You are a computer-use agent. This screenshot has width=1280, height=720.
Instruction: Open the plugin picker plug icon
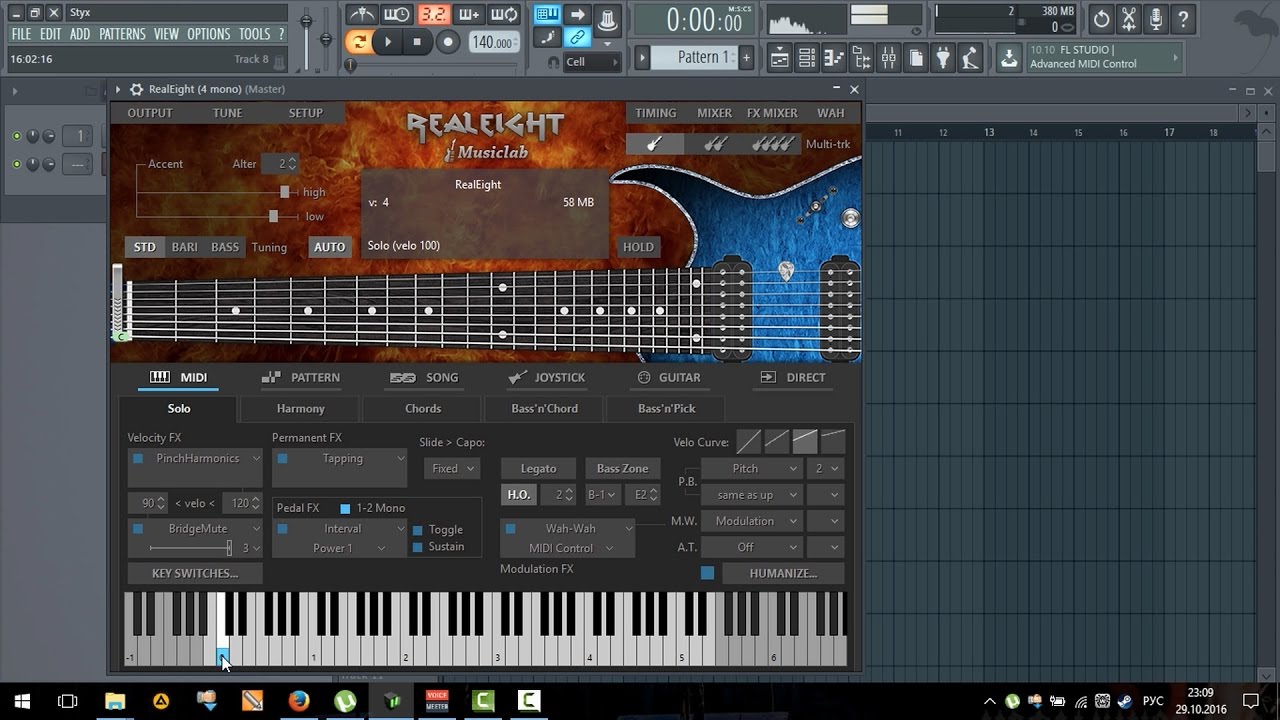[x=943, y=59]
